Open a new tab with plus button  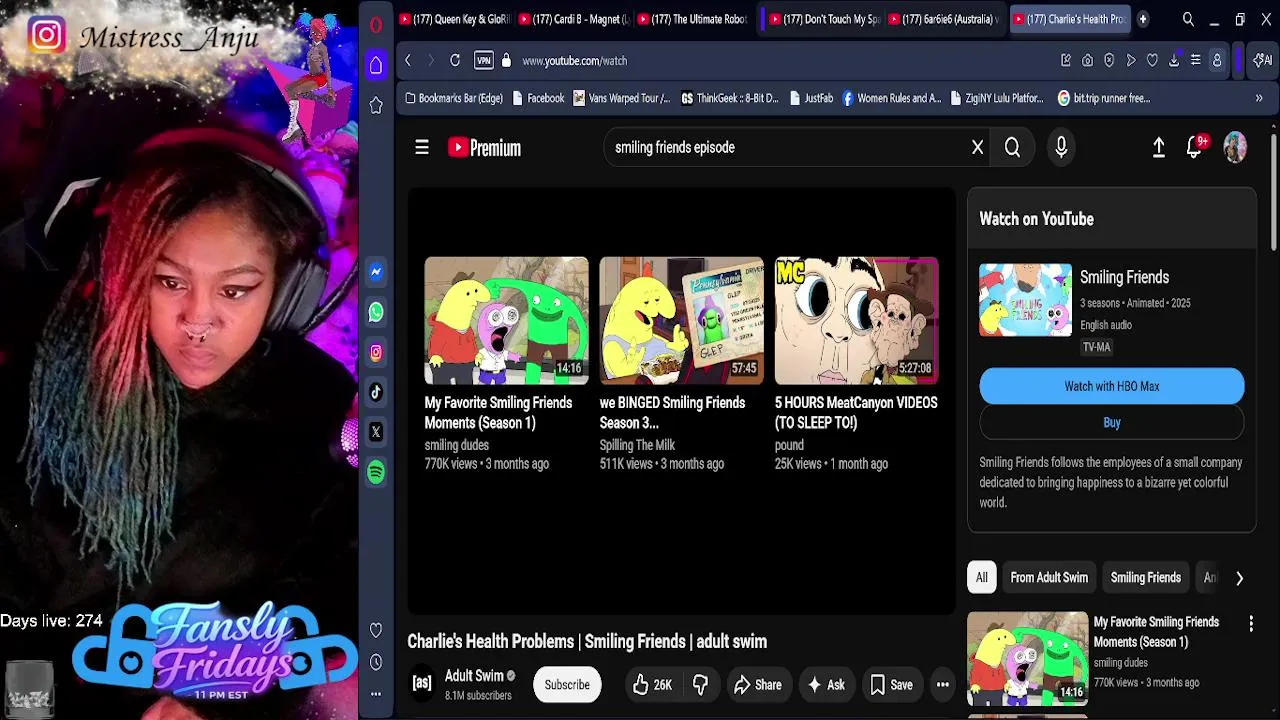[x=1143, y=19]
